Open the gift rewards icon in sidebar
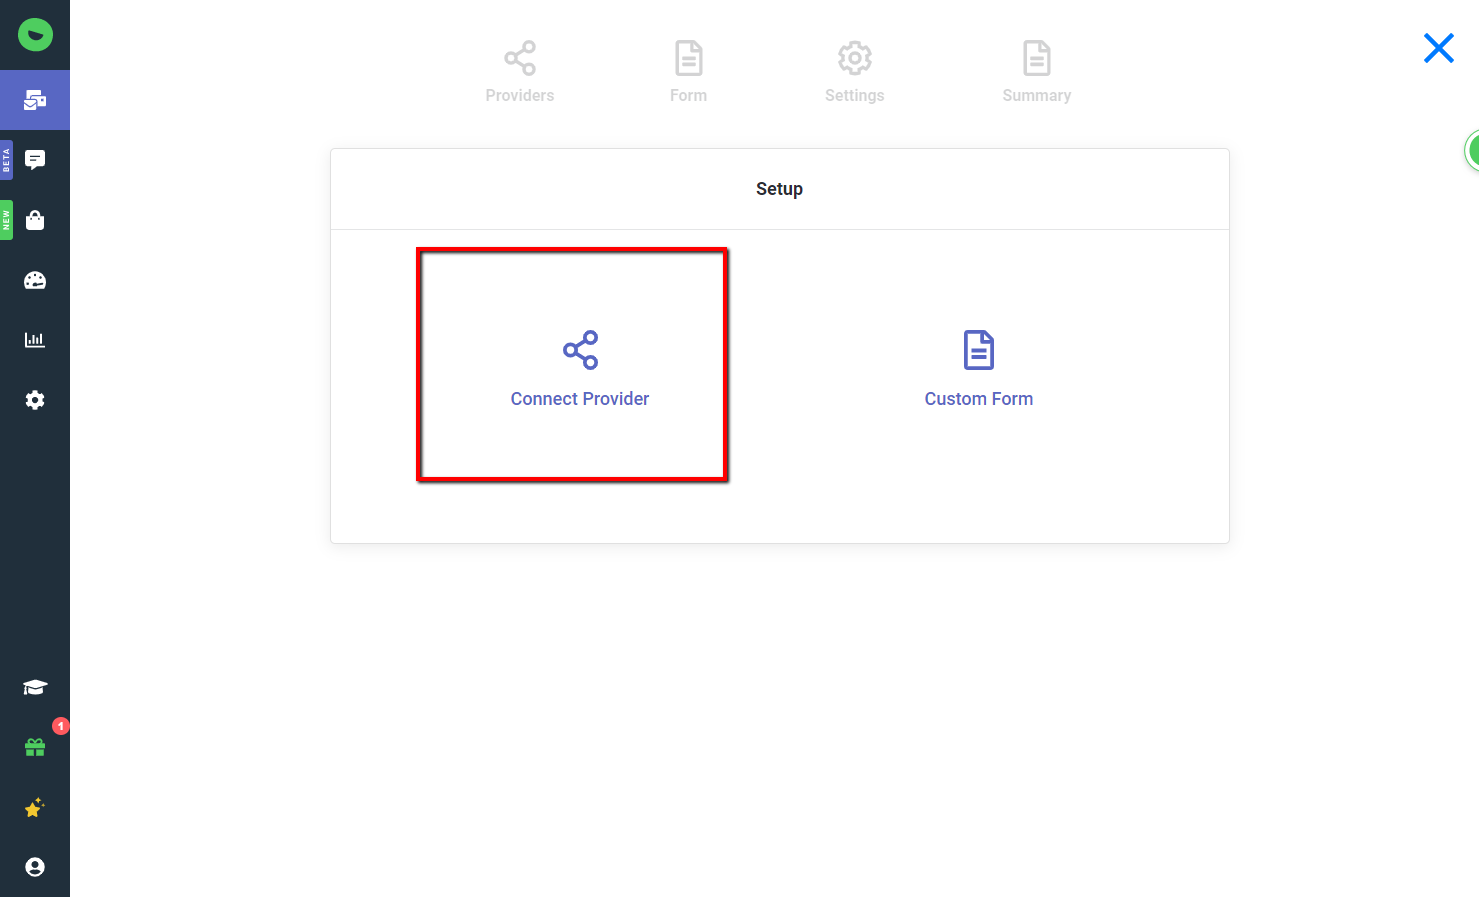Viewport: 1479px width, 897px height. coord(35,747)
